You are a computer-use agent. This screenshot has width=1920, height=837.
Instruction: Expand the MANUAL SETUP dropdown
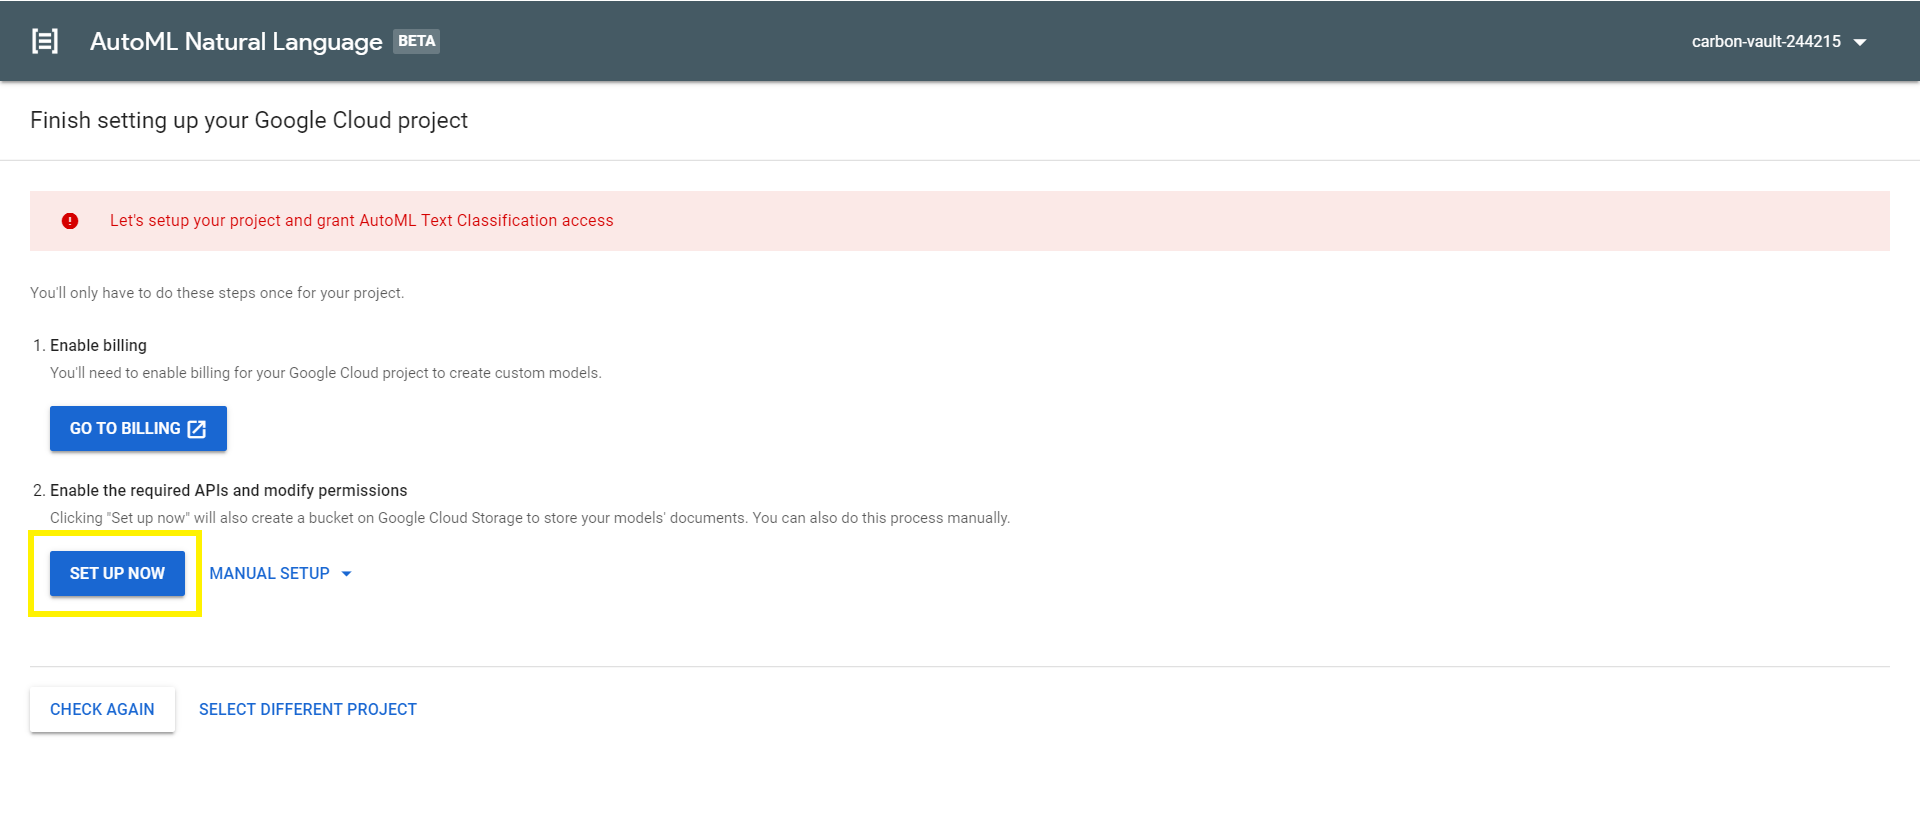(x=281, y=574)
